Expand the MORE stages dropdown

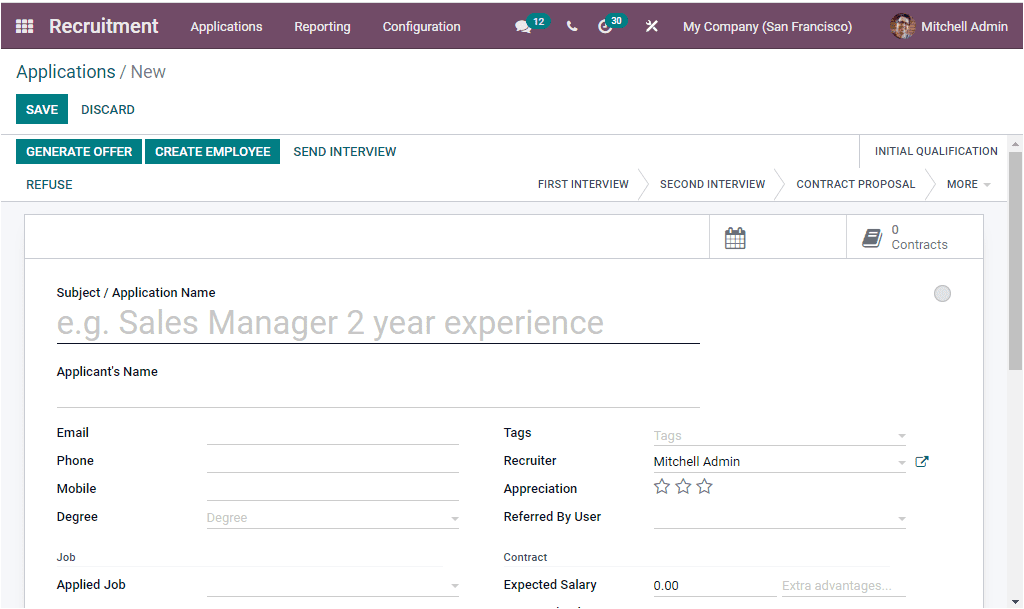coord(967,184)
